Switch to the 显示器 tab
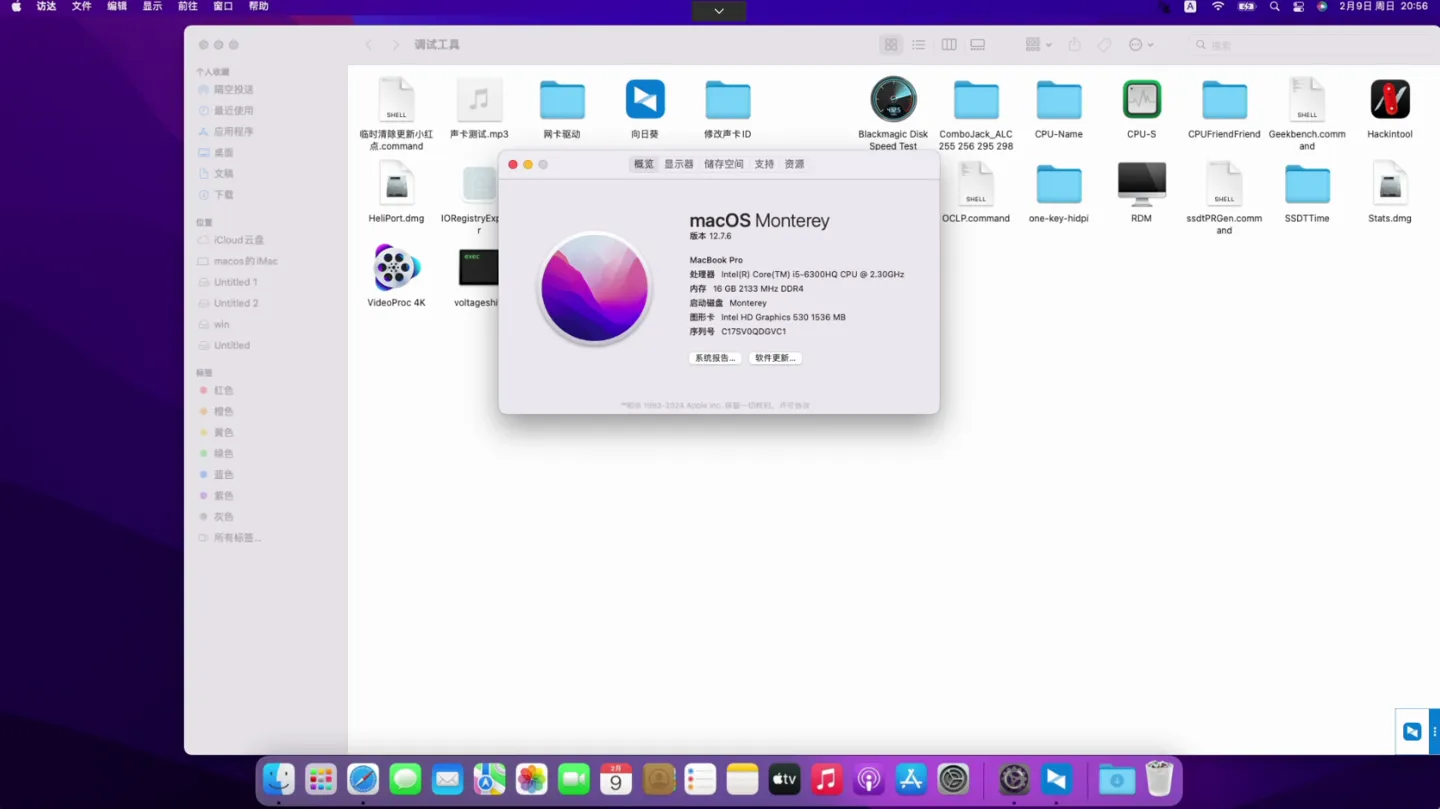The image size is (1440, 809). click(x=678, y=164)
